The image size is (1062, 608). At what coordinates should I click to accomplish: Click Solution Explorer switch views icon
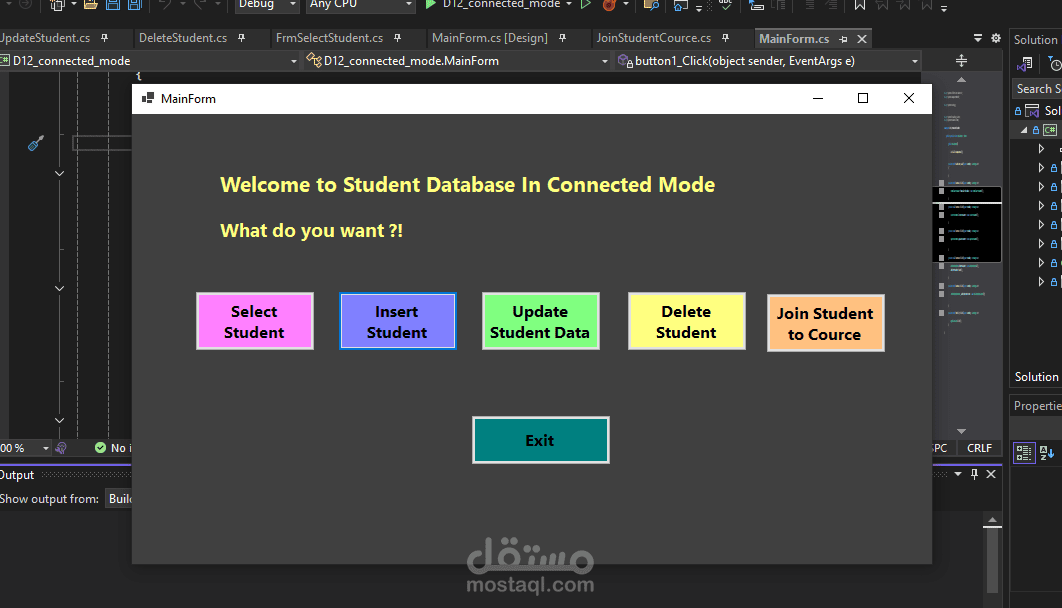click(x=1025, y=64)
